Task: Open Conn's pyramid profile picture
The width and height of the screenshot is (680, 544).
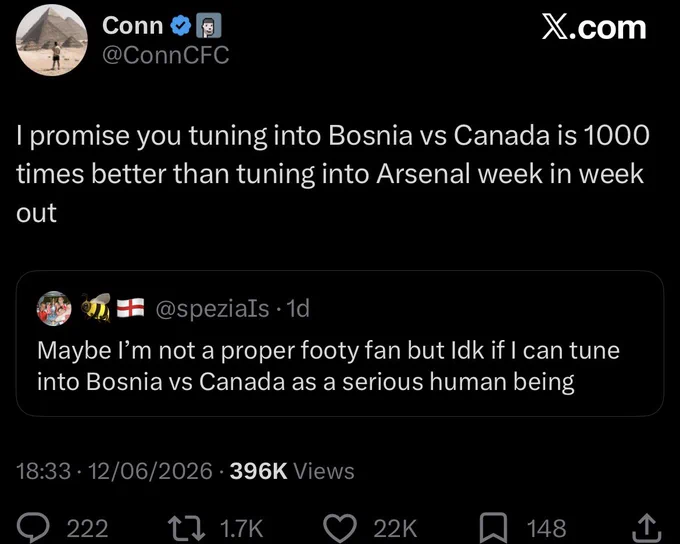Action: coord(52,40)
